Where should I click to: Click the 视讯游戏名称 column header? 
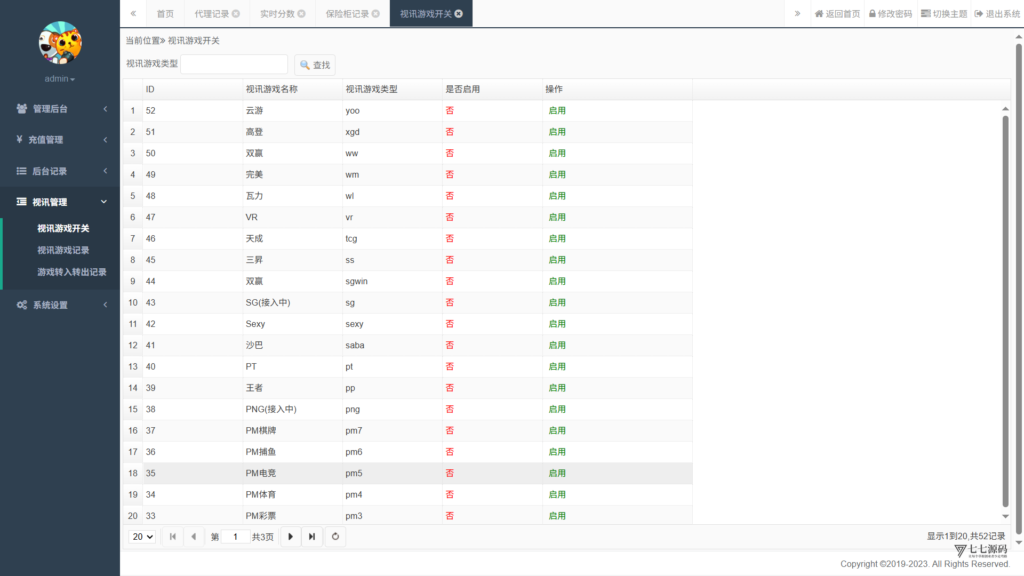[x=292, y=89]
